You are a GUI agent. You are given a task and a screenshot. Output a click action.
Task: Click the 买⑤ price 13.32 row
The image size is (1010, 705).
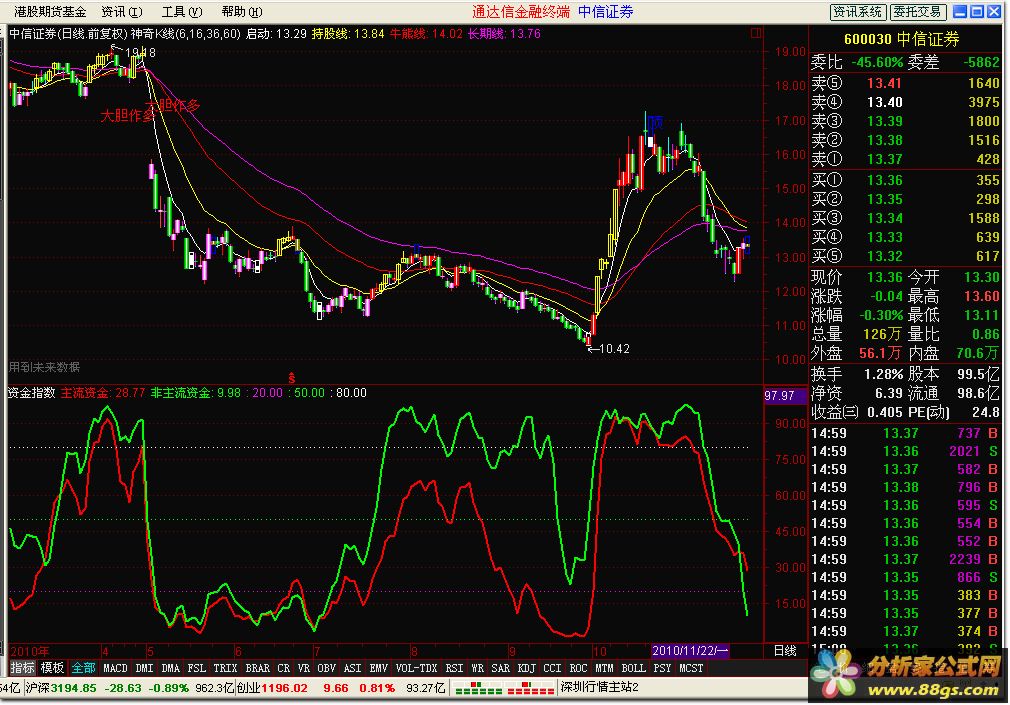(905, 256)
